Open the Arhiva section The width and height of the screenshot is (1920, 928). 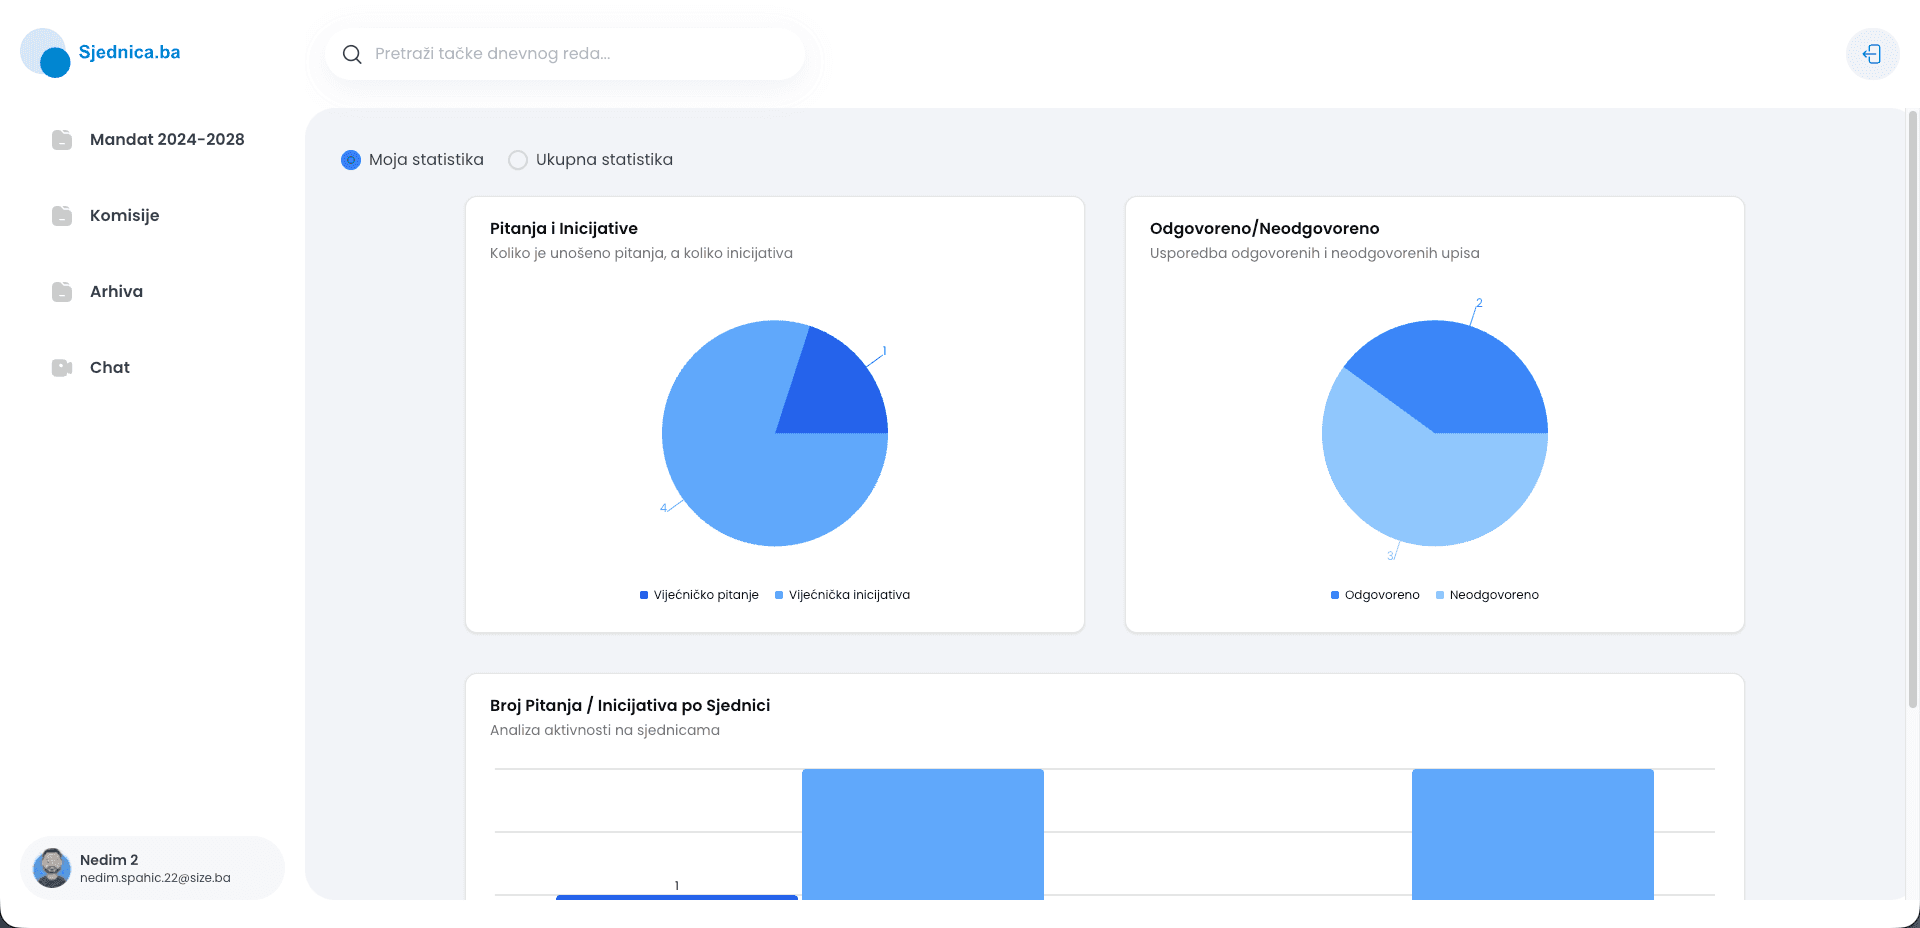116,291
